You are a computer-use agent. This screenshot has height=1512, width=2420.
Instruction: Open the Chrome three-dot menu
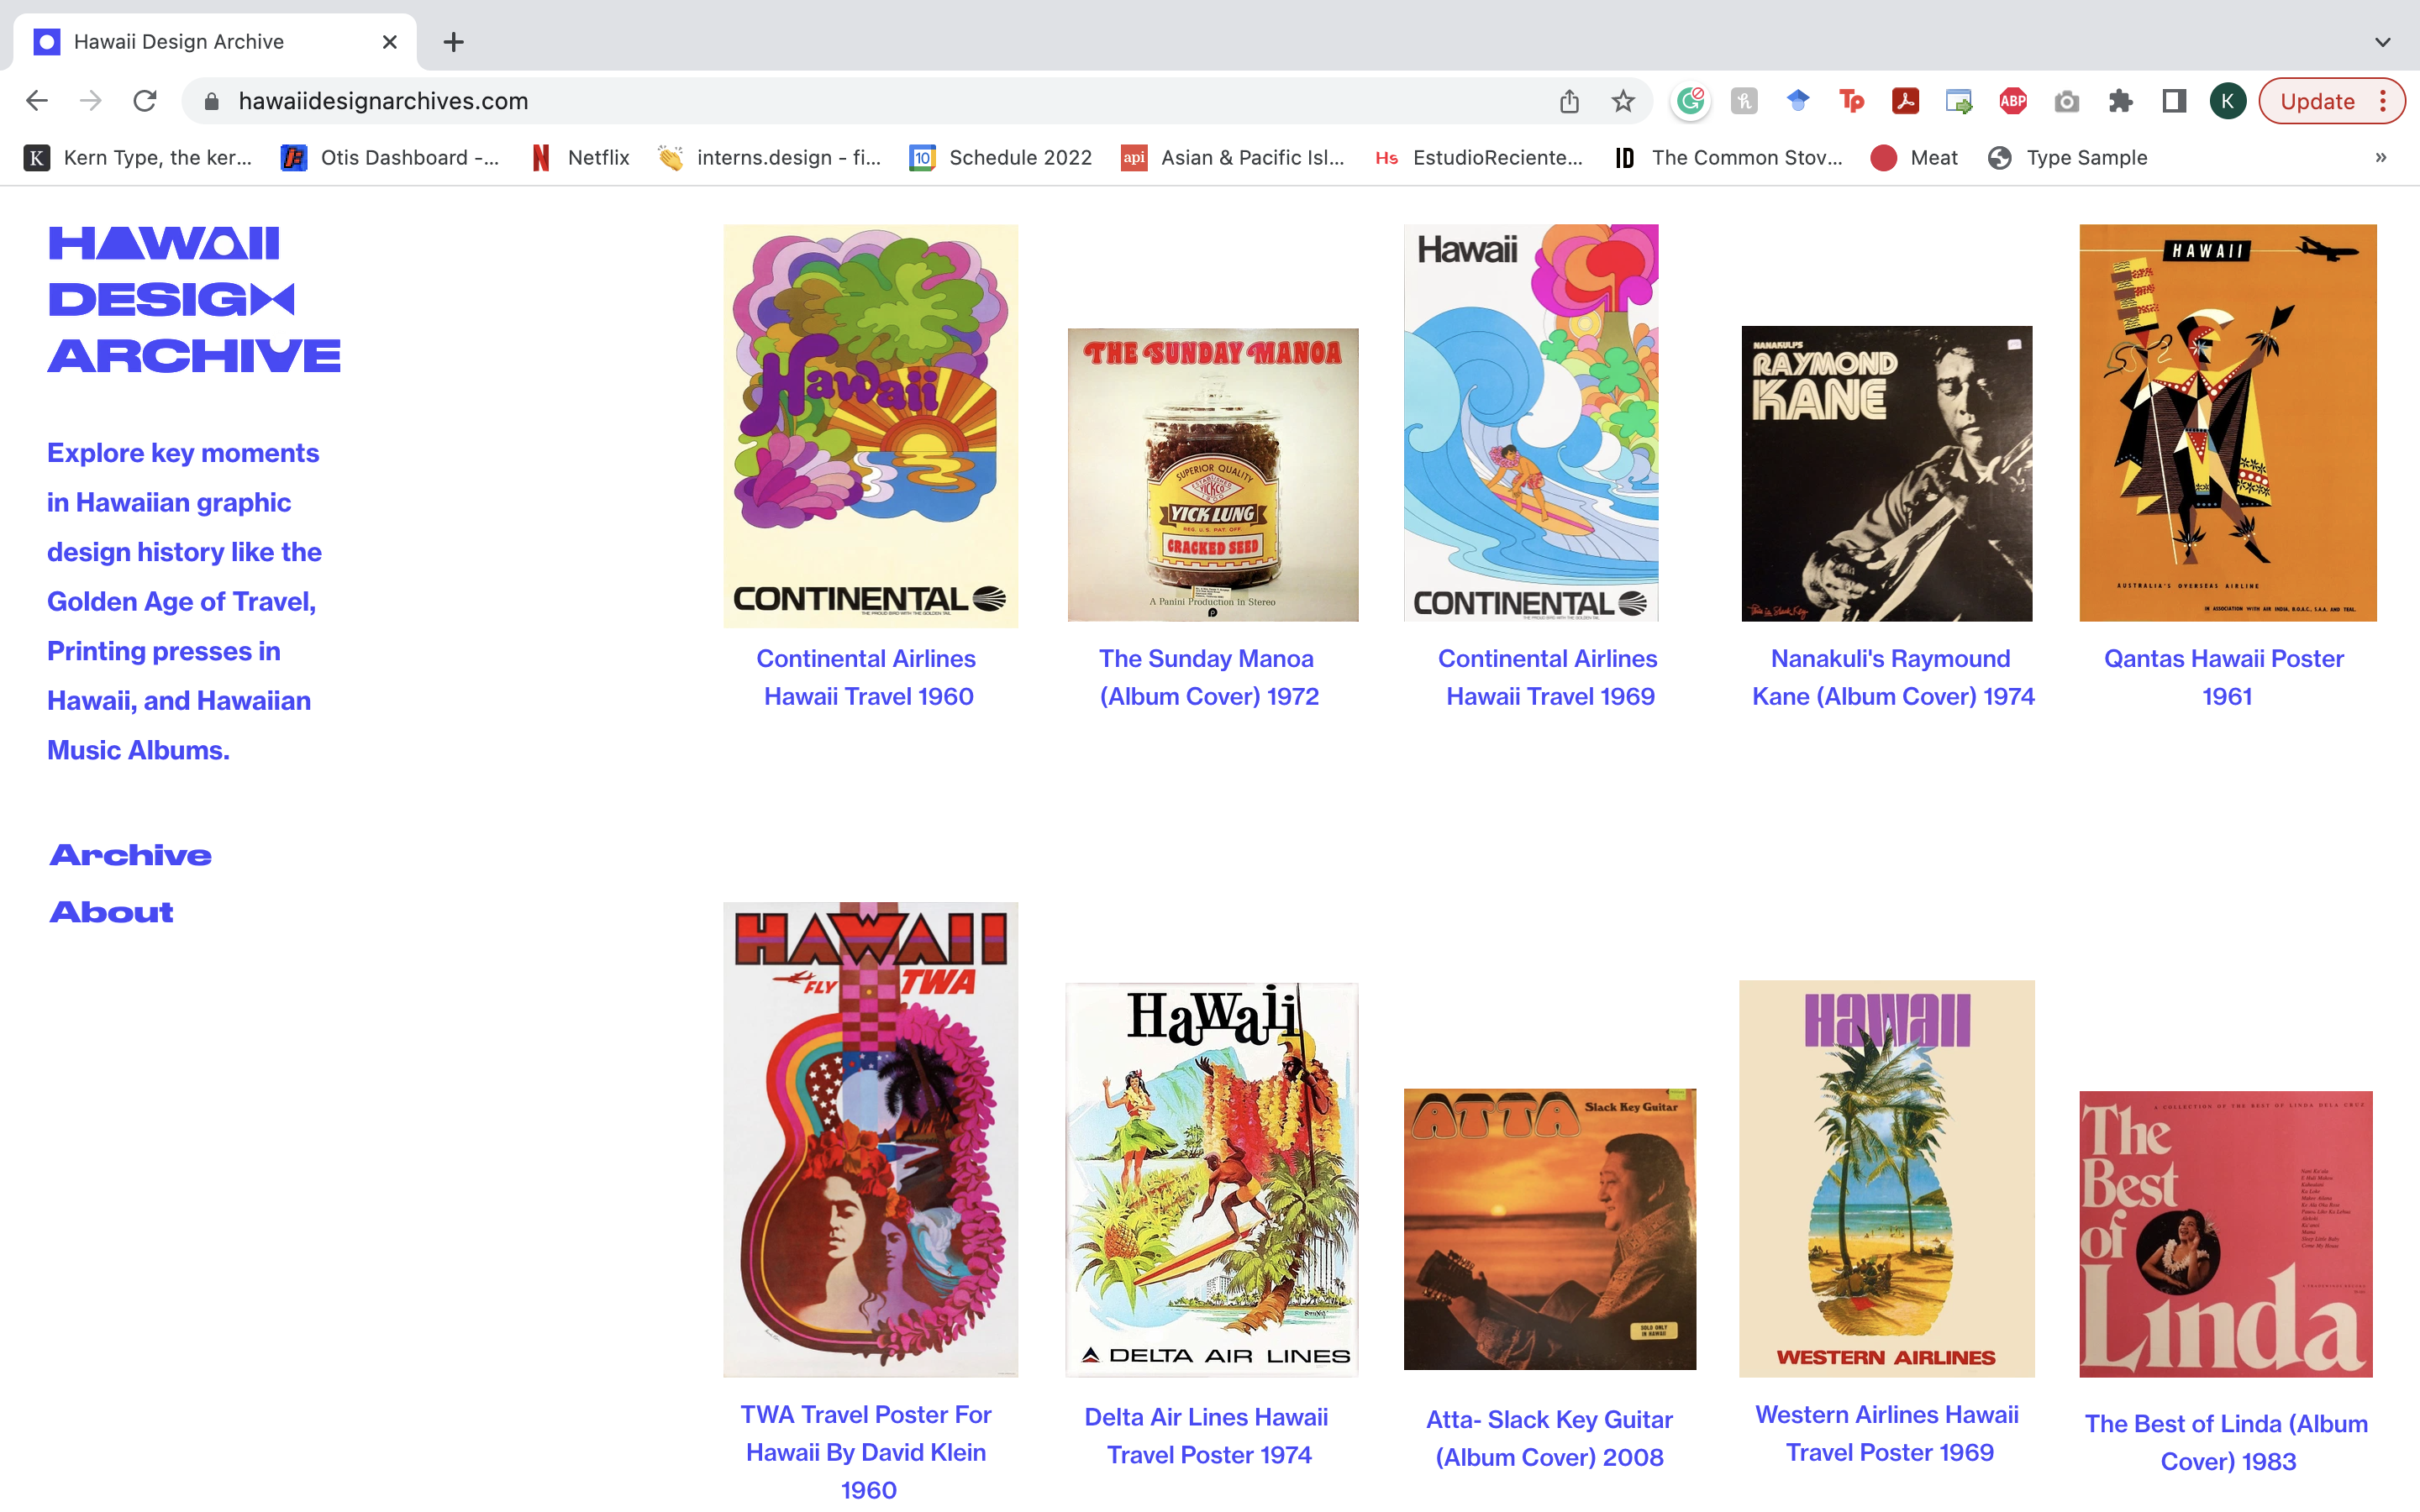(x=2384, y=101)
